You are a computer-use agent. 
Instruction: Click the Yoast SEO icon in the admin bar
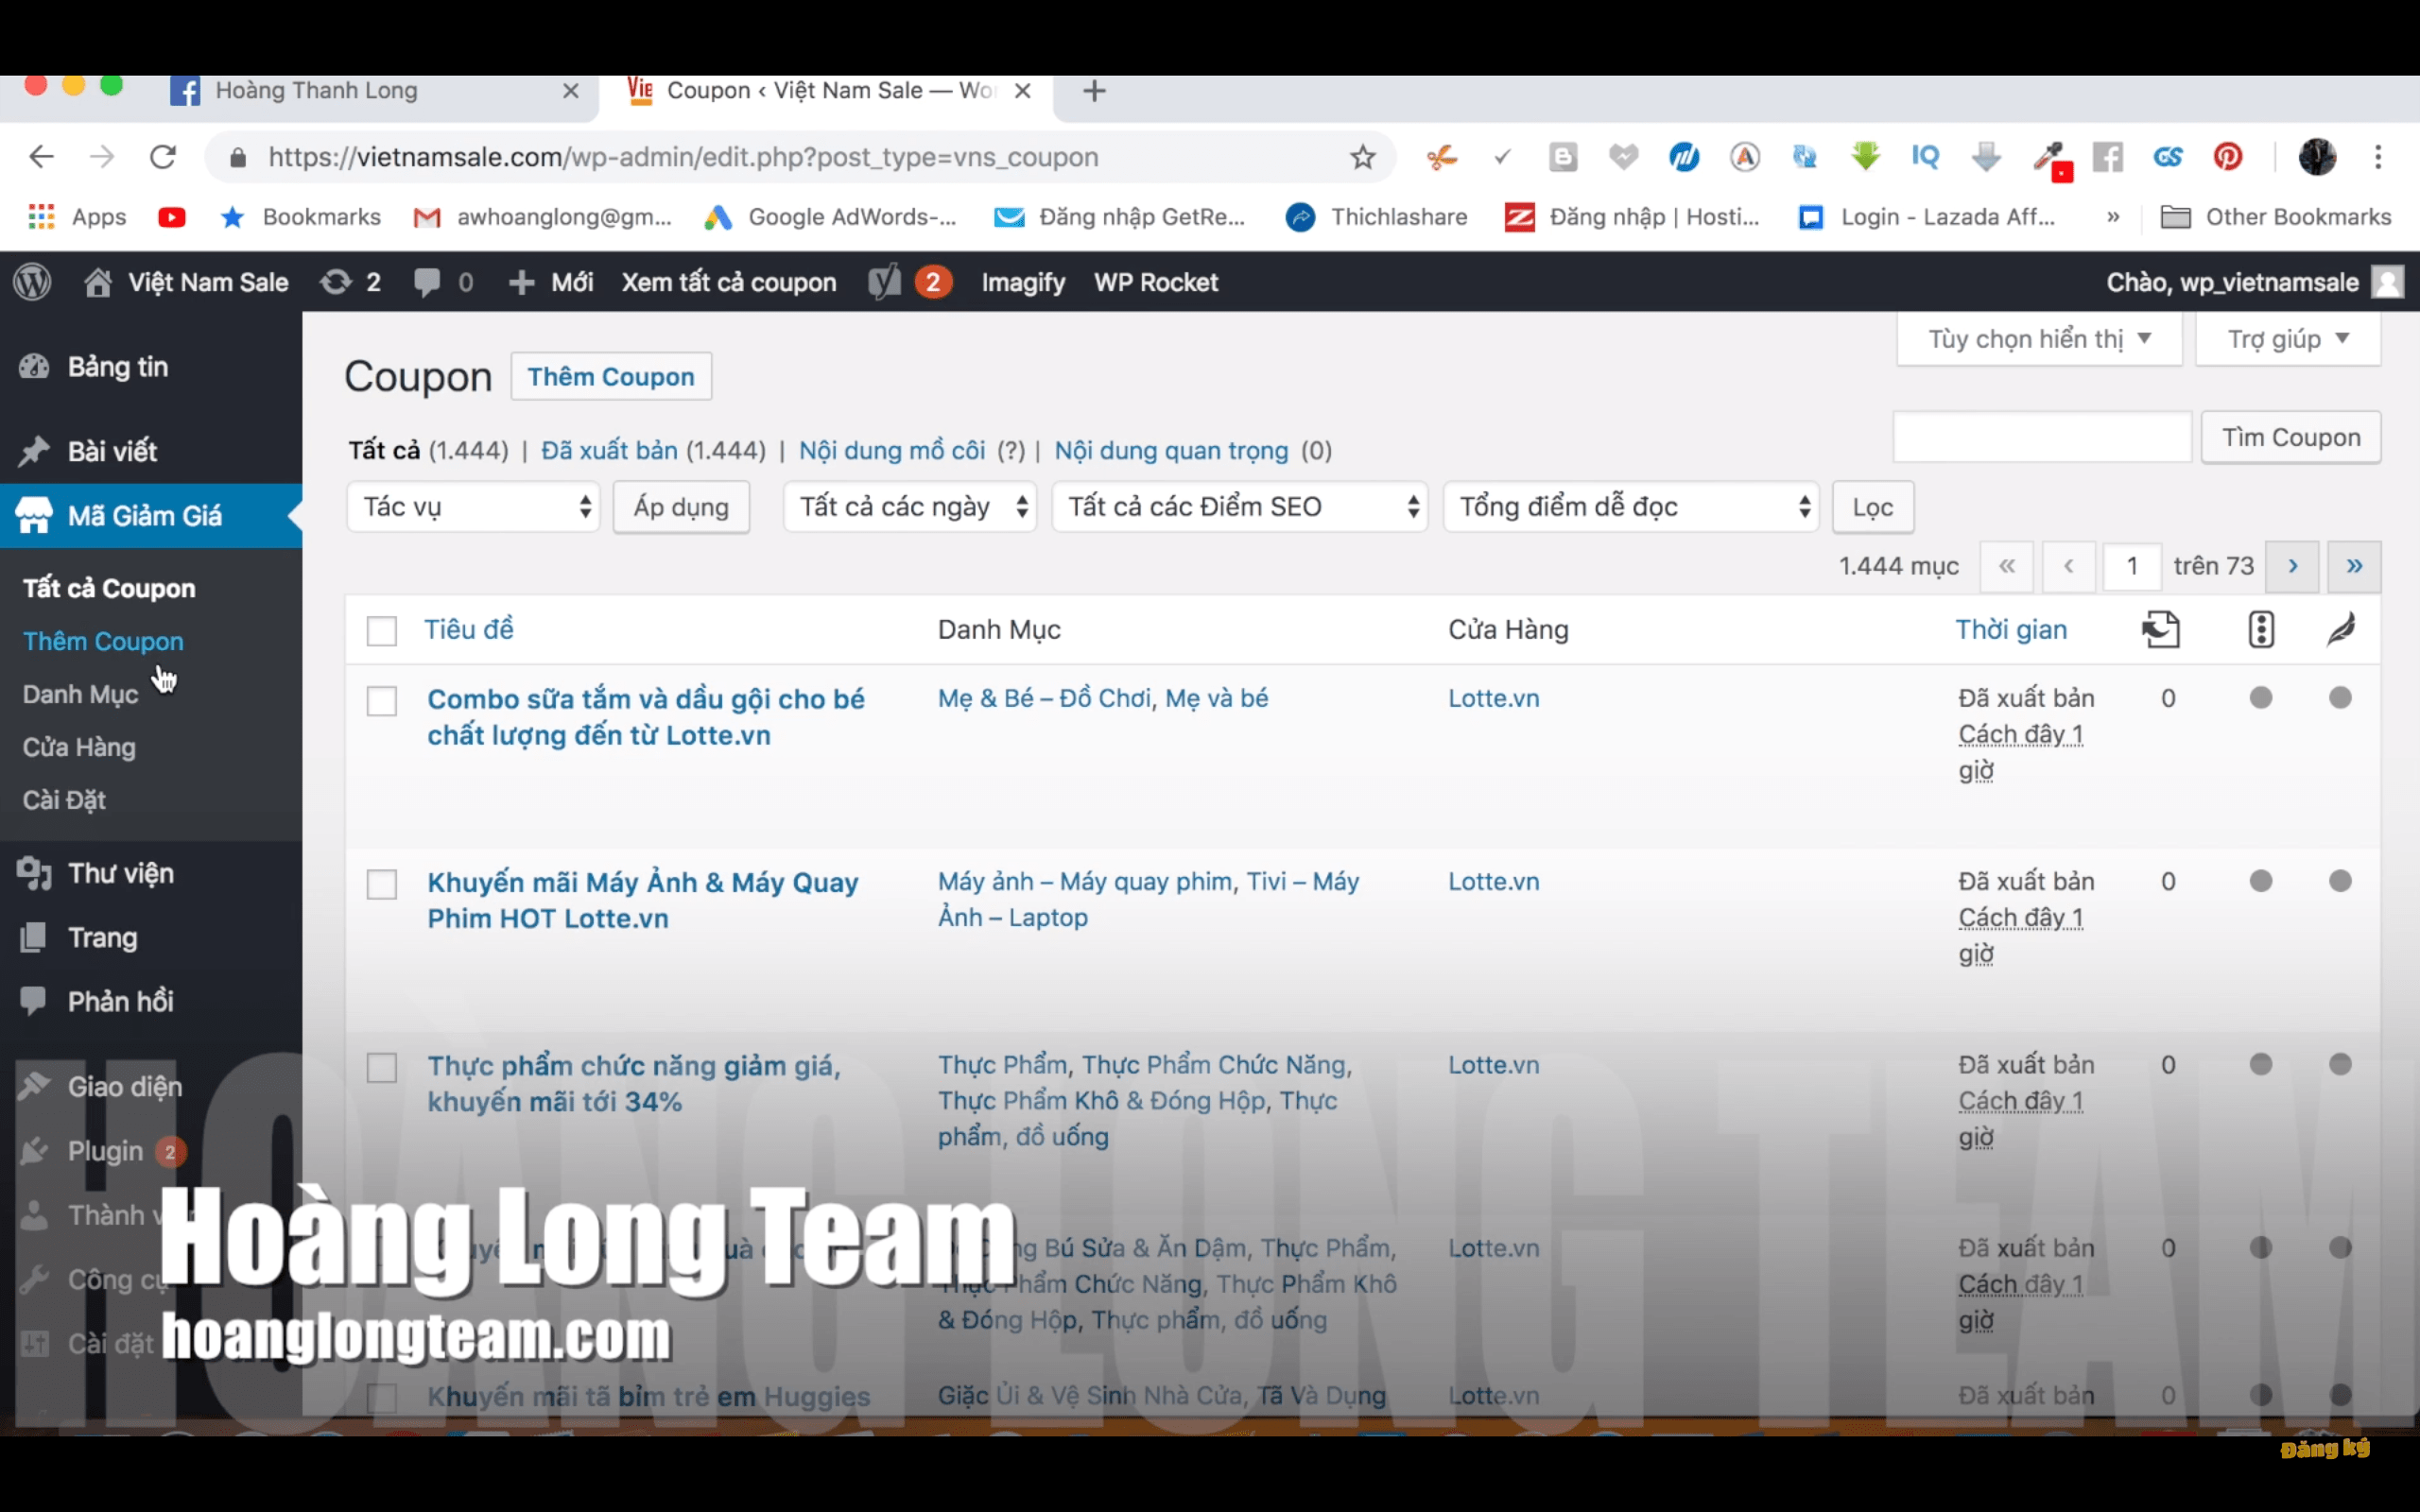884,282
